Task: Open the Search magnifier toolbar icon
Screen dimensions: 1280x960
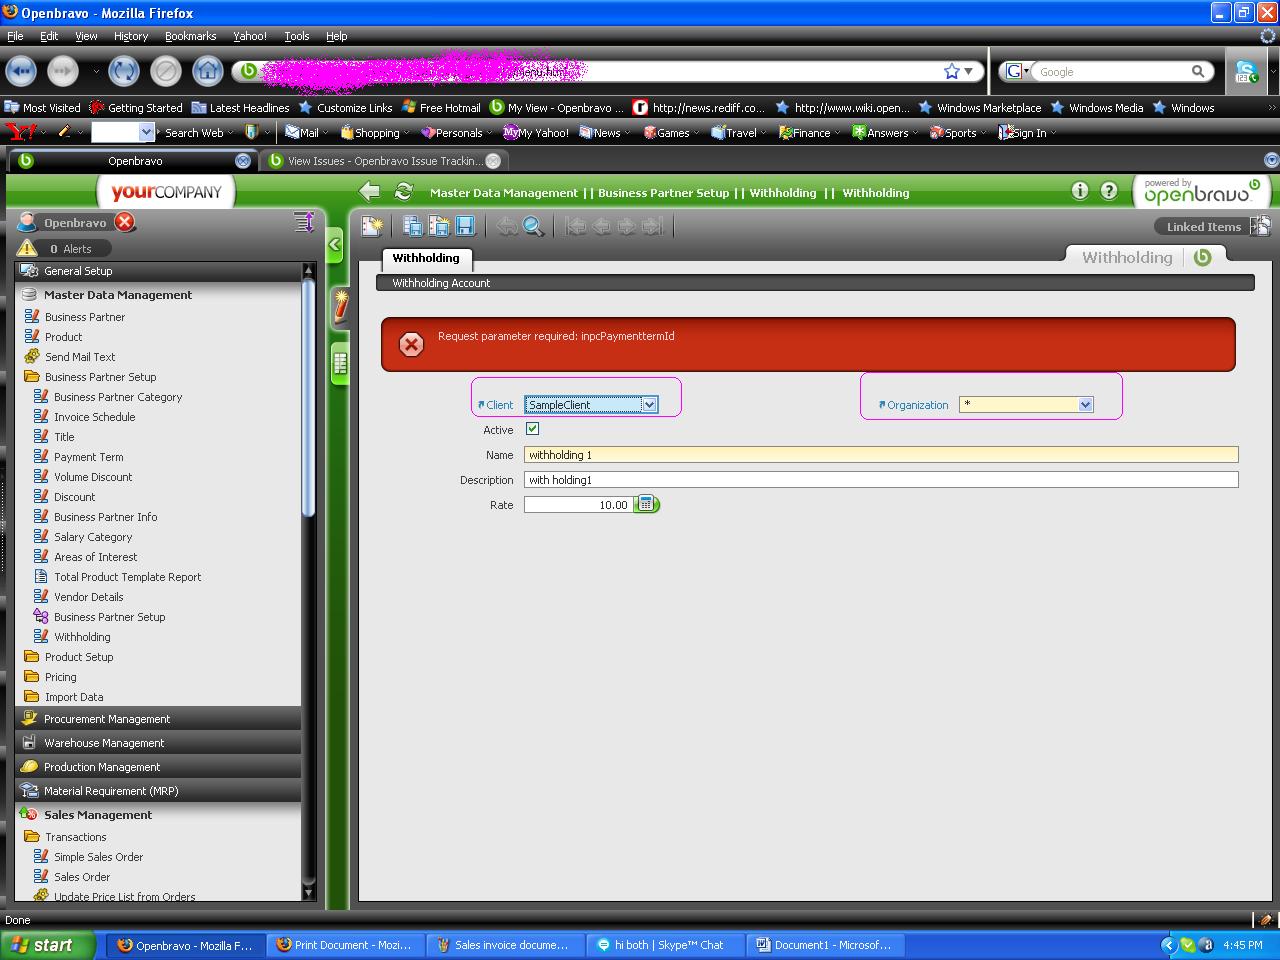Action: pos(533,227)
